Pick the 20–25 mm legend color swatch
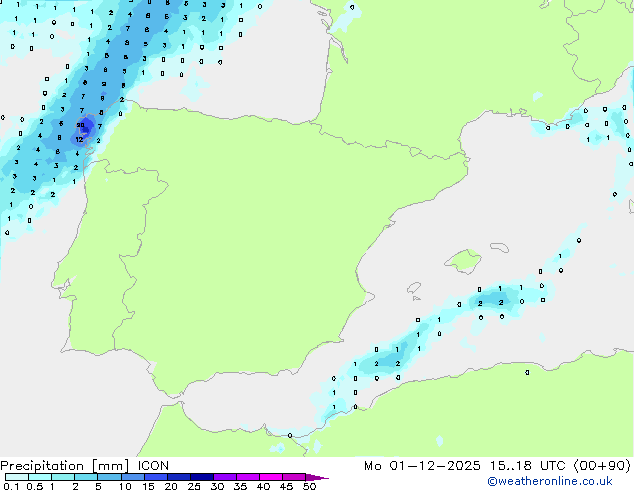 point(178,477)
